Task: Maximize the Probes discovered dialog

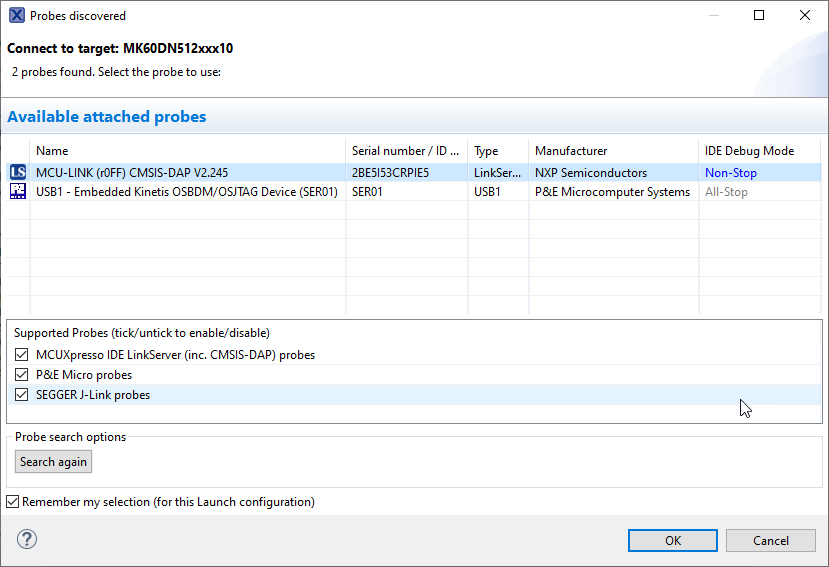Action: point(759,16)
